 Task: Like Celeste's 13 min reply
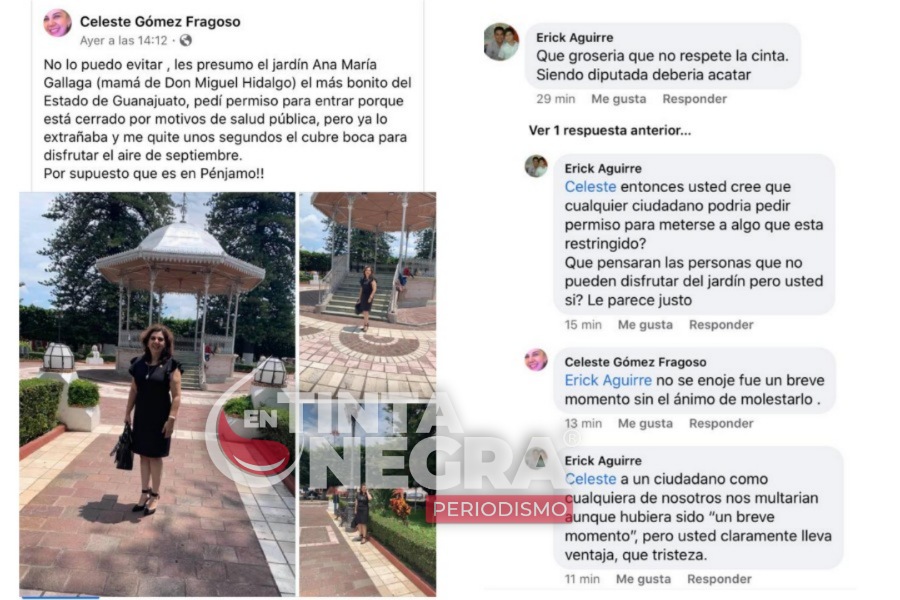tap(645, 423)
